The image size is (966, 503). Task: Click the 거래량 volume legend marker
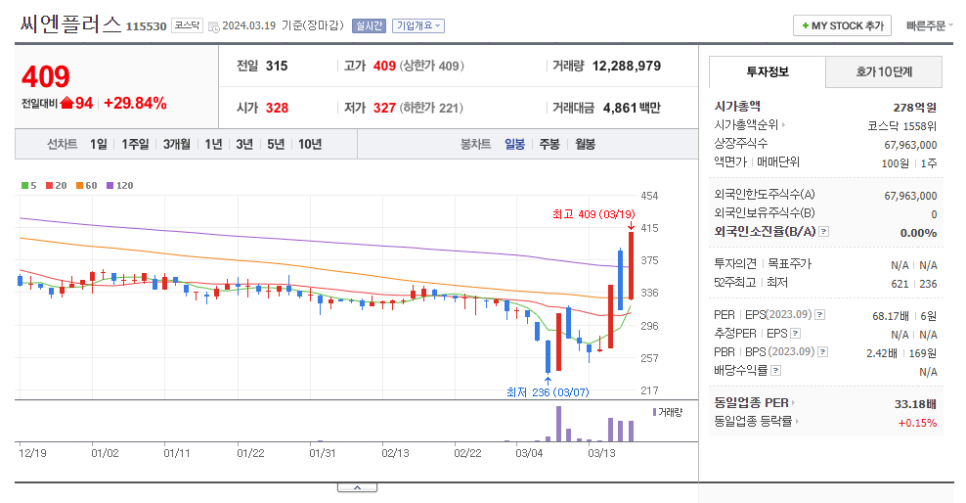click(x=667, y=412)
